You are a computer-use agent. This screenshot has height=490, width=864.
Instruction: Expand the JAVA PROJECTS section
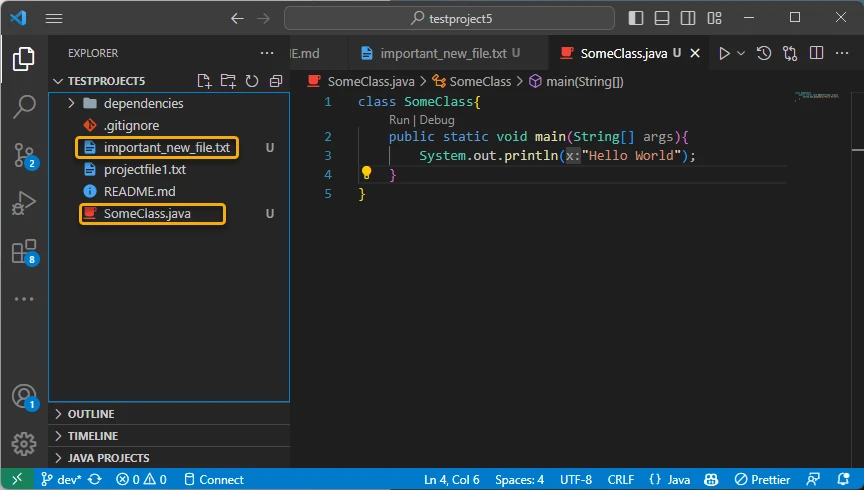pyautogui.click(x=169, y=458)
